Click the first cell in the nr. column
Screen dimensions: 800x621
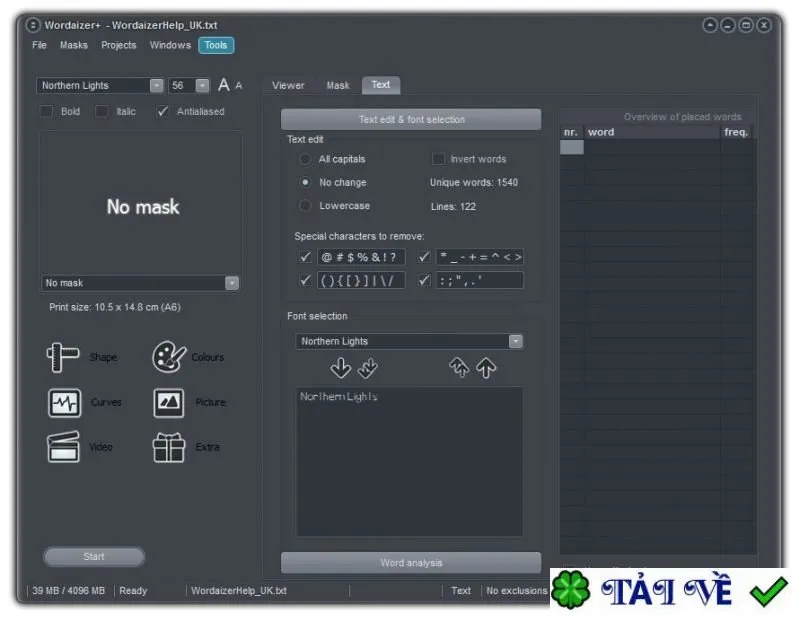click(x=571, y=147)
